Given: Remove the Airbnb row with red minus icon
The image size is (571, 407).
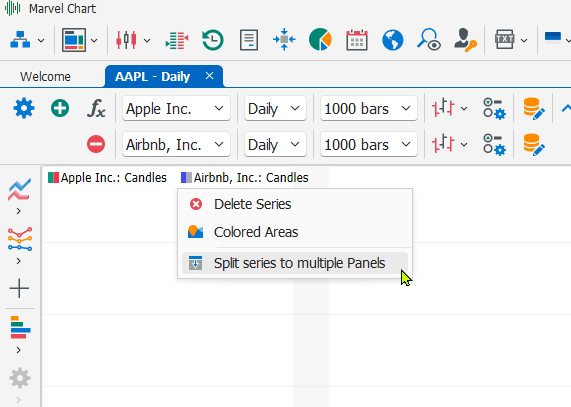Looking at the screenshot, I should click(x=96, y=144).
